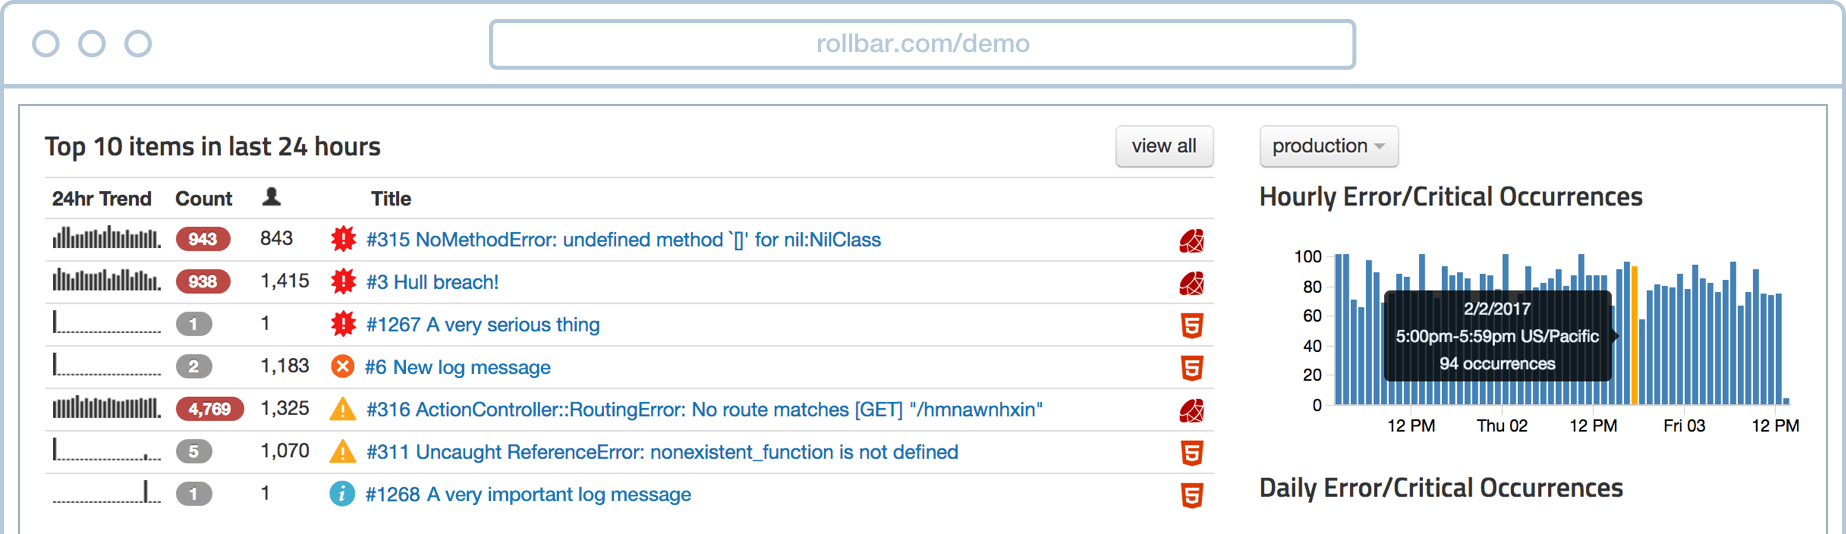1846x534 pixels.
Task: Click the HTML5 icon on the #311 row
Action: [1191, 453]
